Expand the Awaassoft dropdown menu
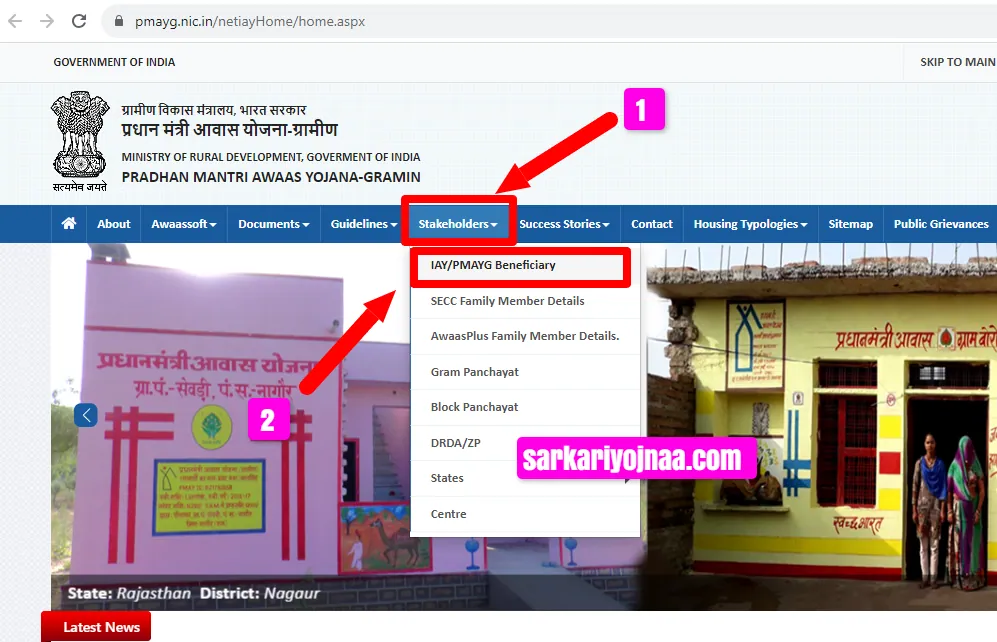Image resolution: width=997 pixels, height=642 pixels. pyautogui.click(x=184, y=224)
